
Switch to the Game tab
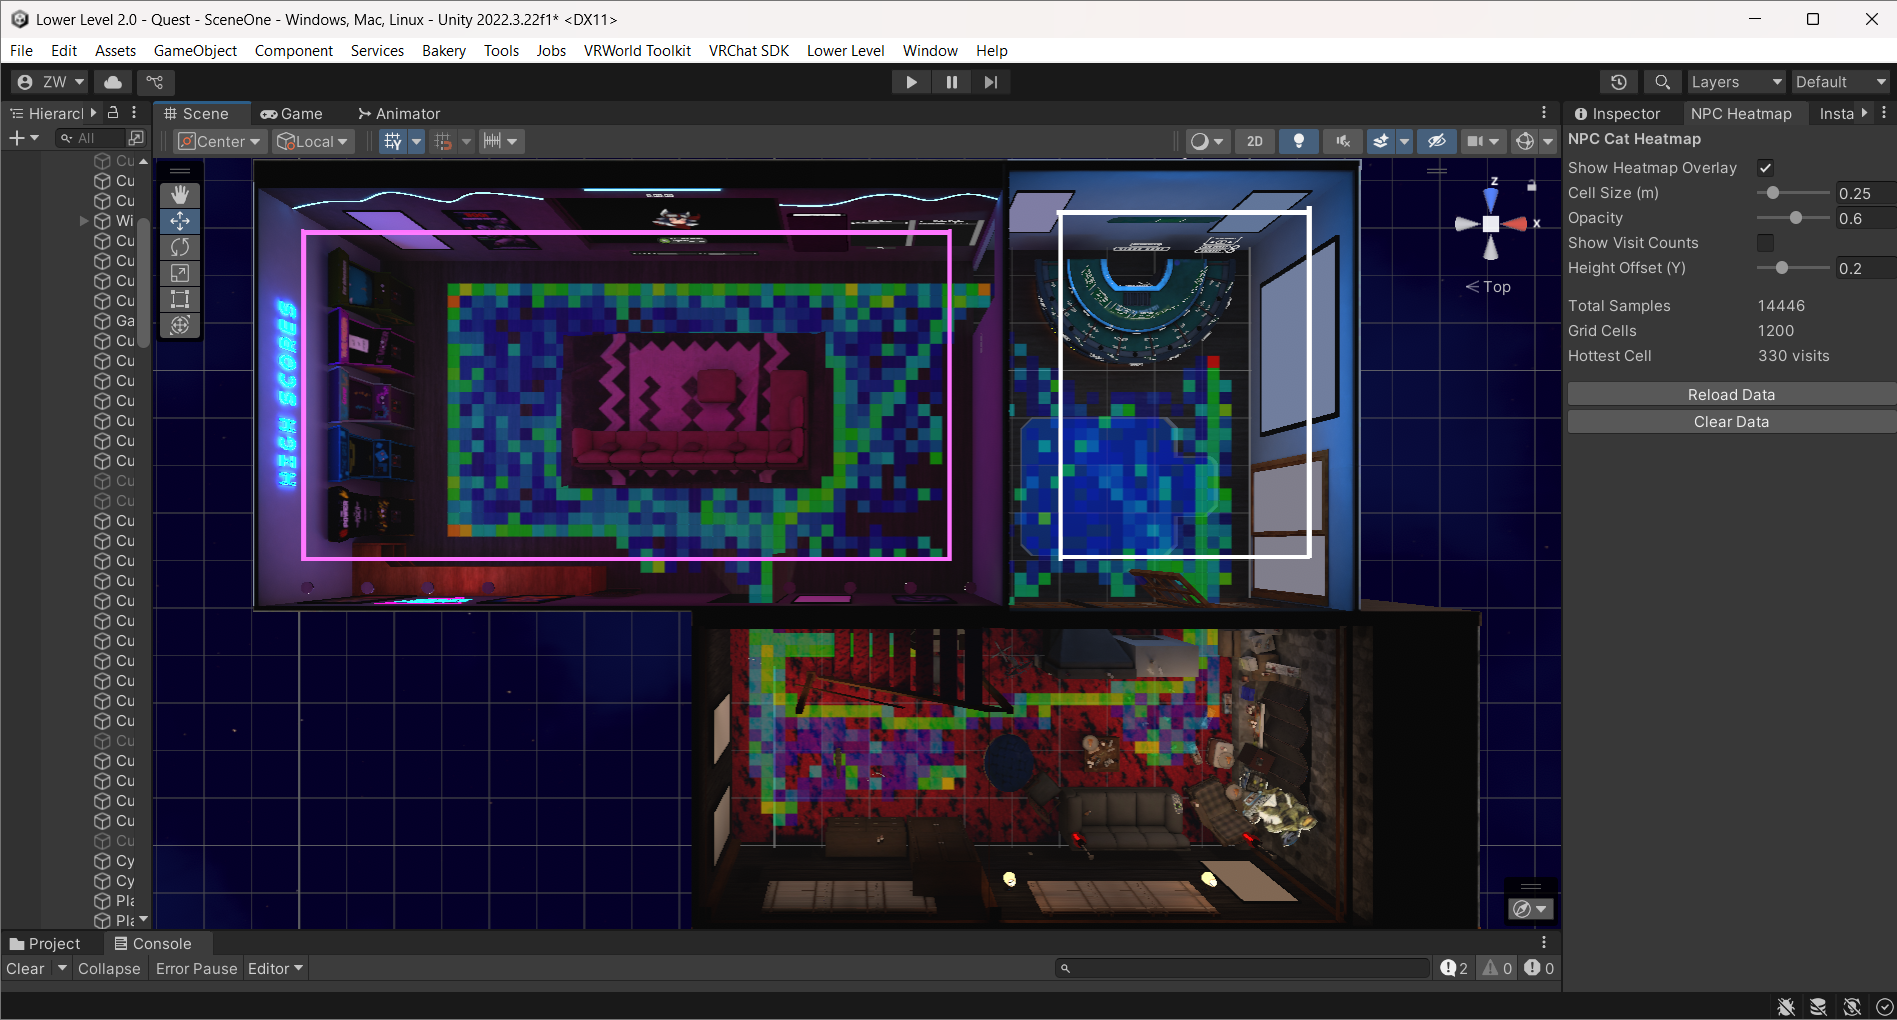pos(291,114)
